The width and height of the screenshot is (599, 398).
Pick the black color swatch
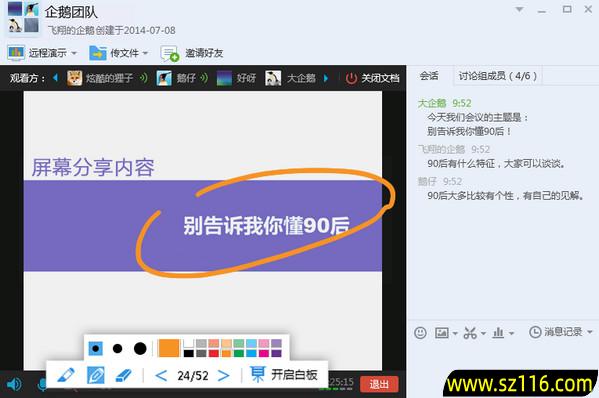189,354
